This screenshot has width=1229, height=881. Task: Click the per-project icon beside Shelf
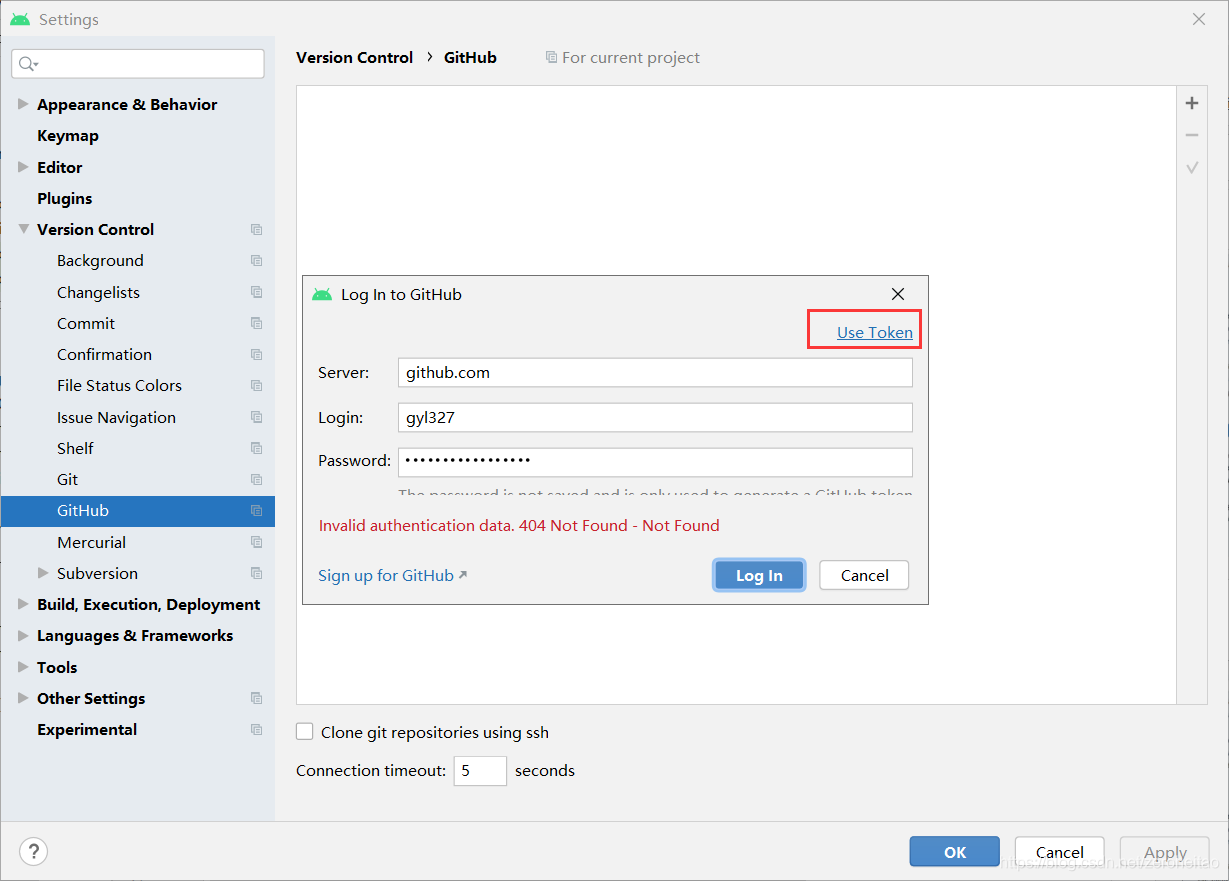256,448
